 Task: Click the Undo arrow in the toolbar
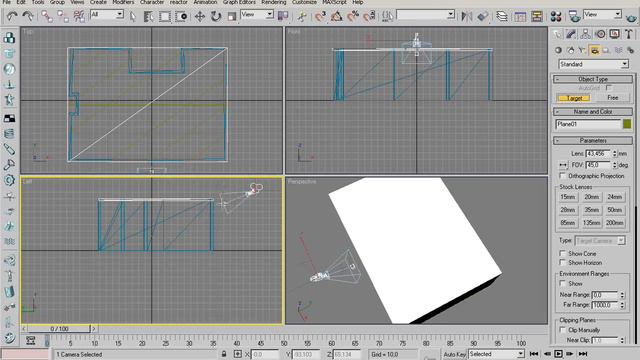(x=12, y=16)
